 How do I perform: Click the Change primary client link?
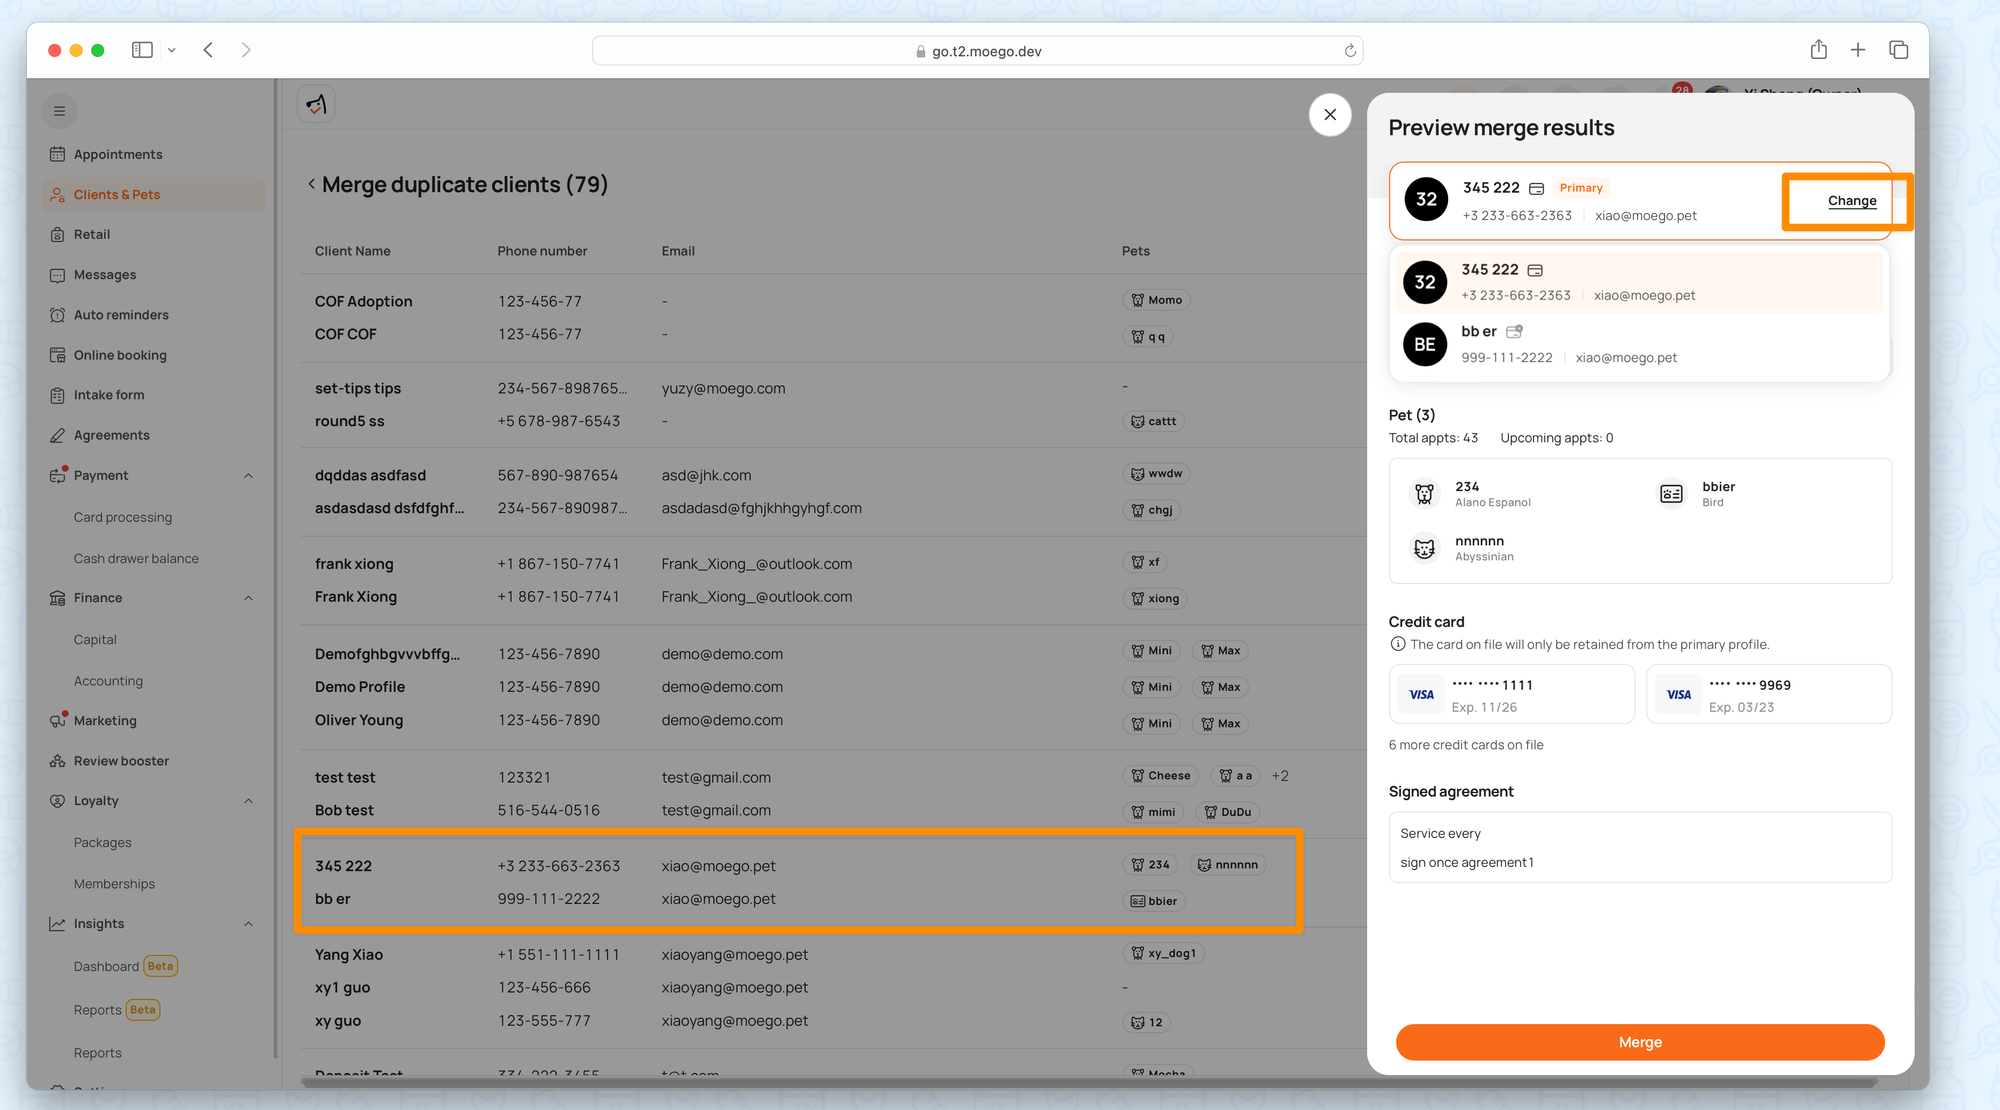1851,201
